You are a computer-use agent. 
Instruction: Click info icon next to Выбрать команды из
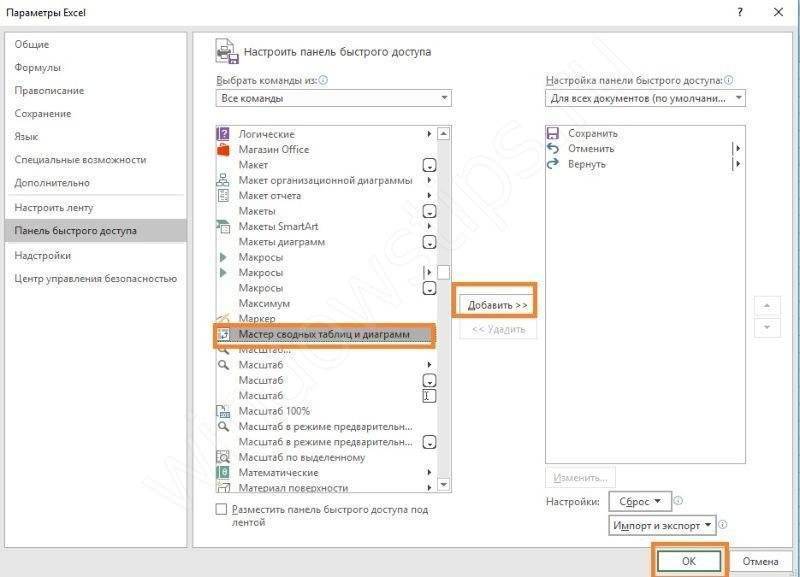click(x=323, y=80)
